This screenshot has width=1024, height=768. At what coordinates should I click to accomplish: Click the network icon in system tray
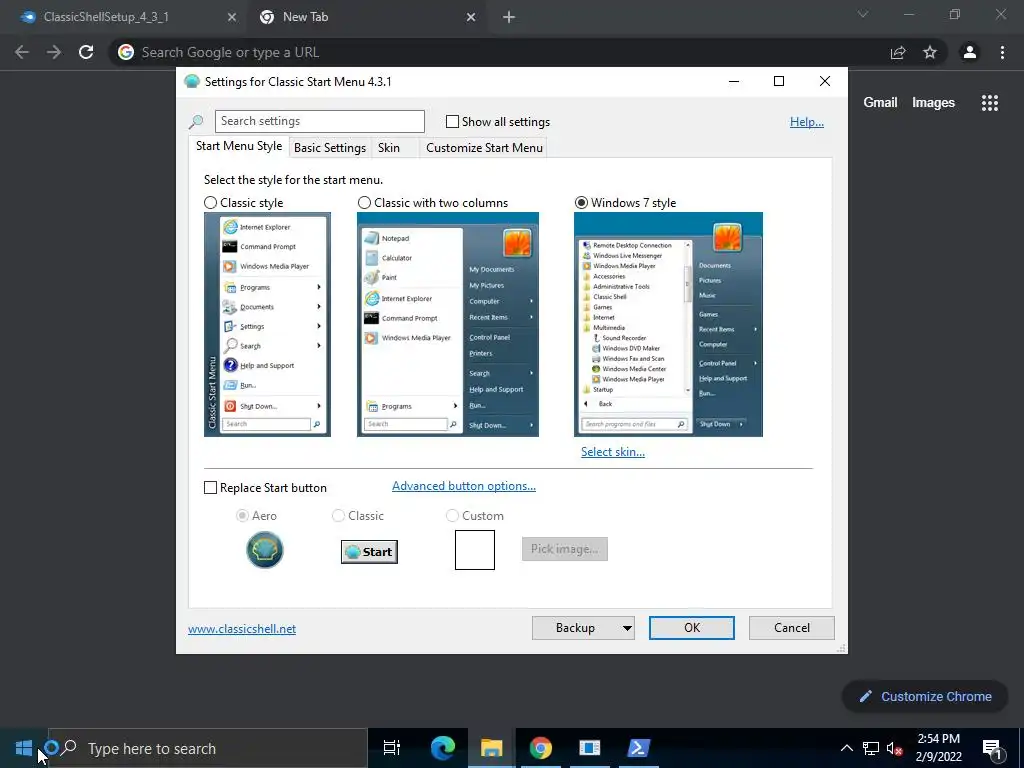871,748
